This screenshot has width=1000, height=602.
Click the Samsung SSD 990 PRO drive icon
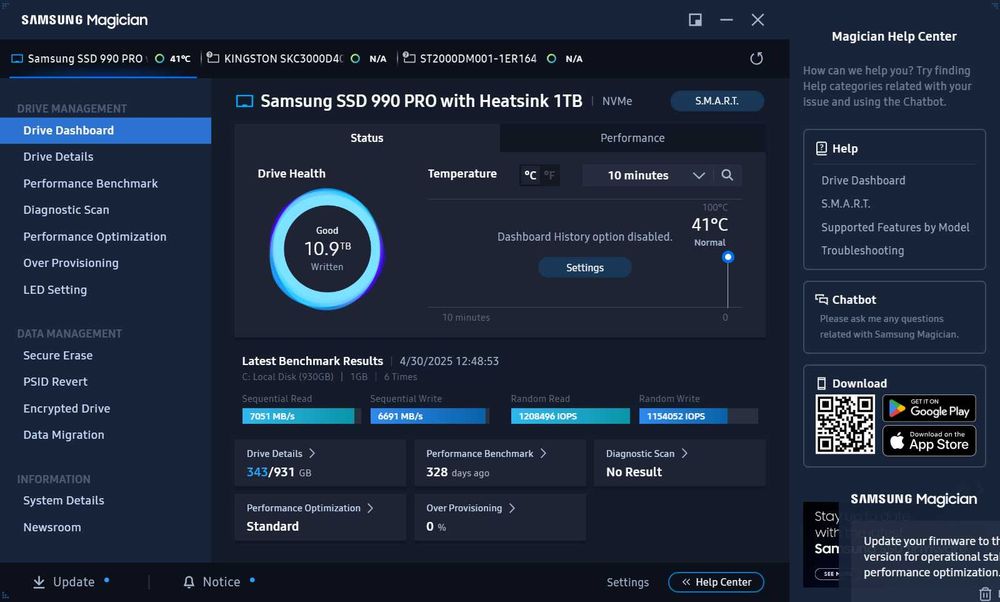coord(17,59)
